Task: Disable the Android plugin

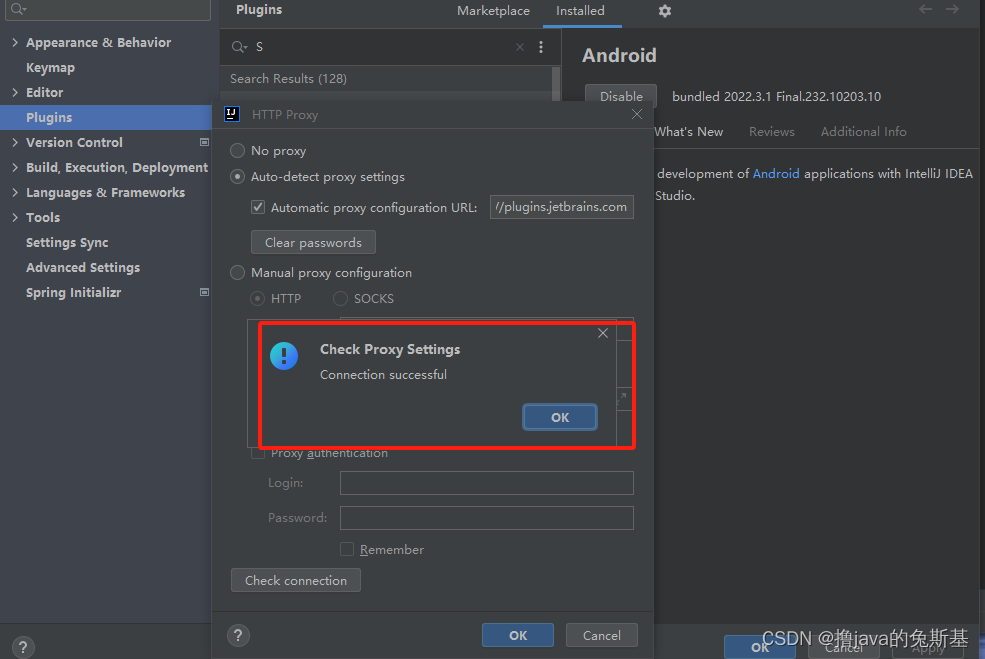Action: [x=621, y=96]
